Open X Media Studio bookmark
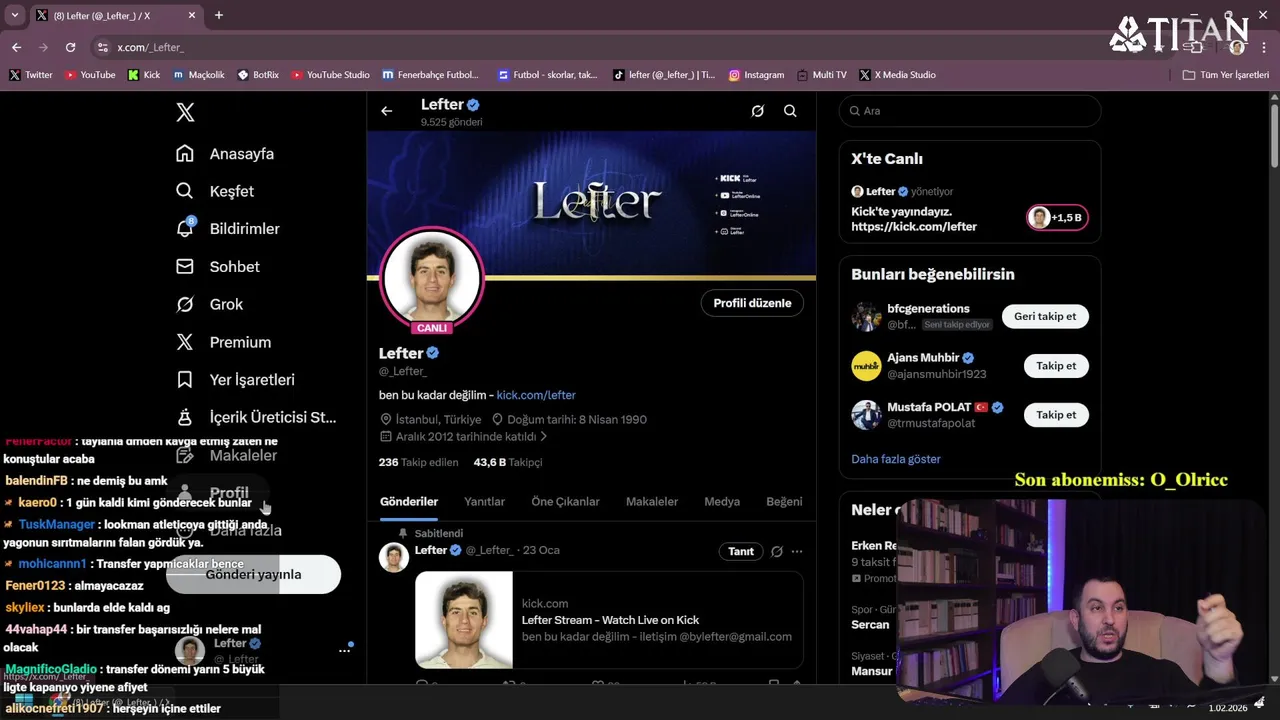The image size is (1280, 720). (x=897, y=75)
